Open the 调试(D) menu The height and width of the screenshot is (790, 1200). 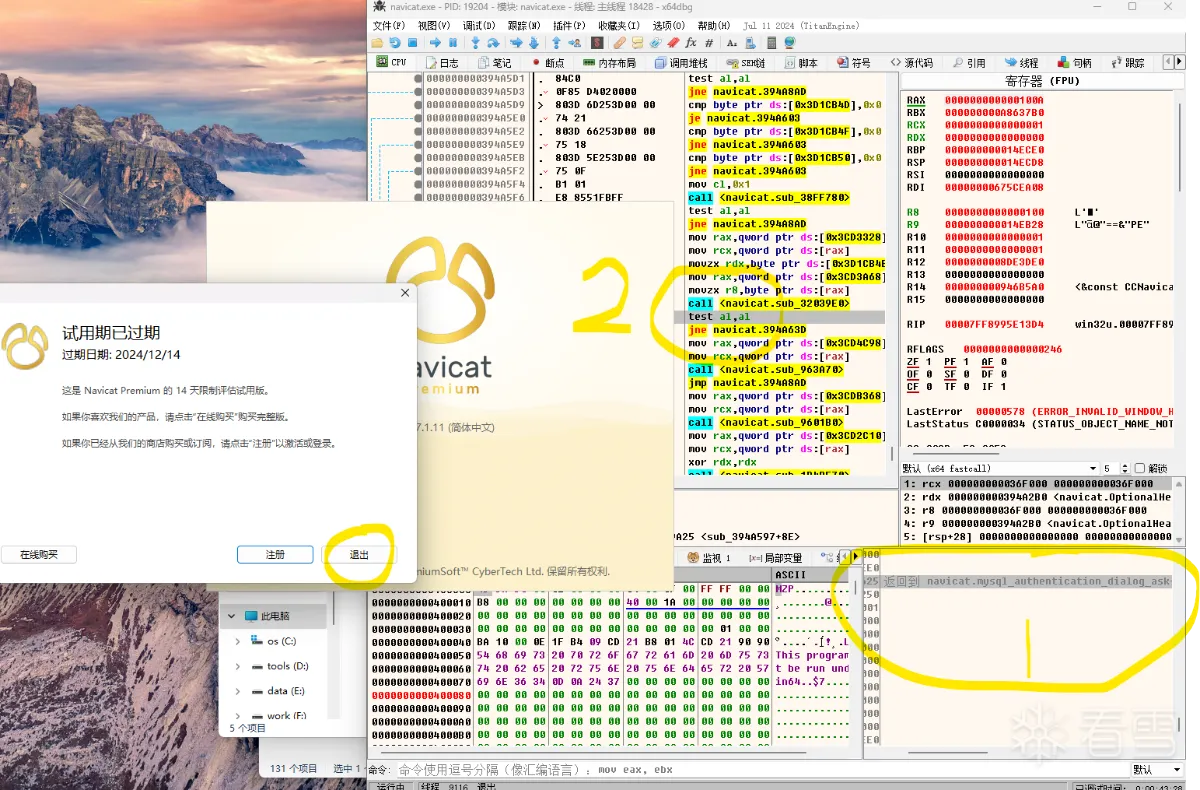click(x=479, y=25)
